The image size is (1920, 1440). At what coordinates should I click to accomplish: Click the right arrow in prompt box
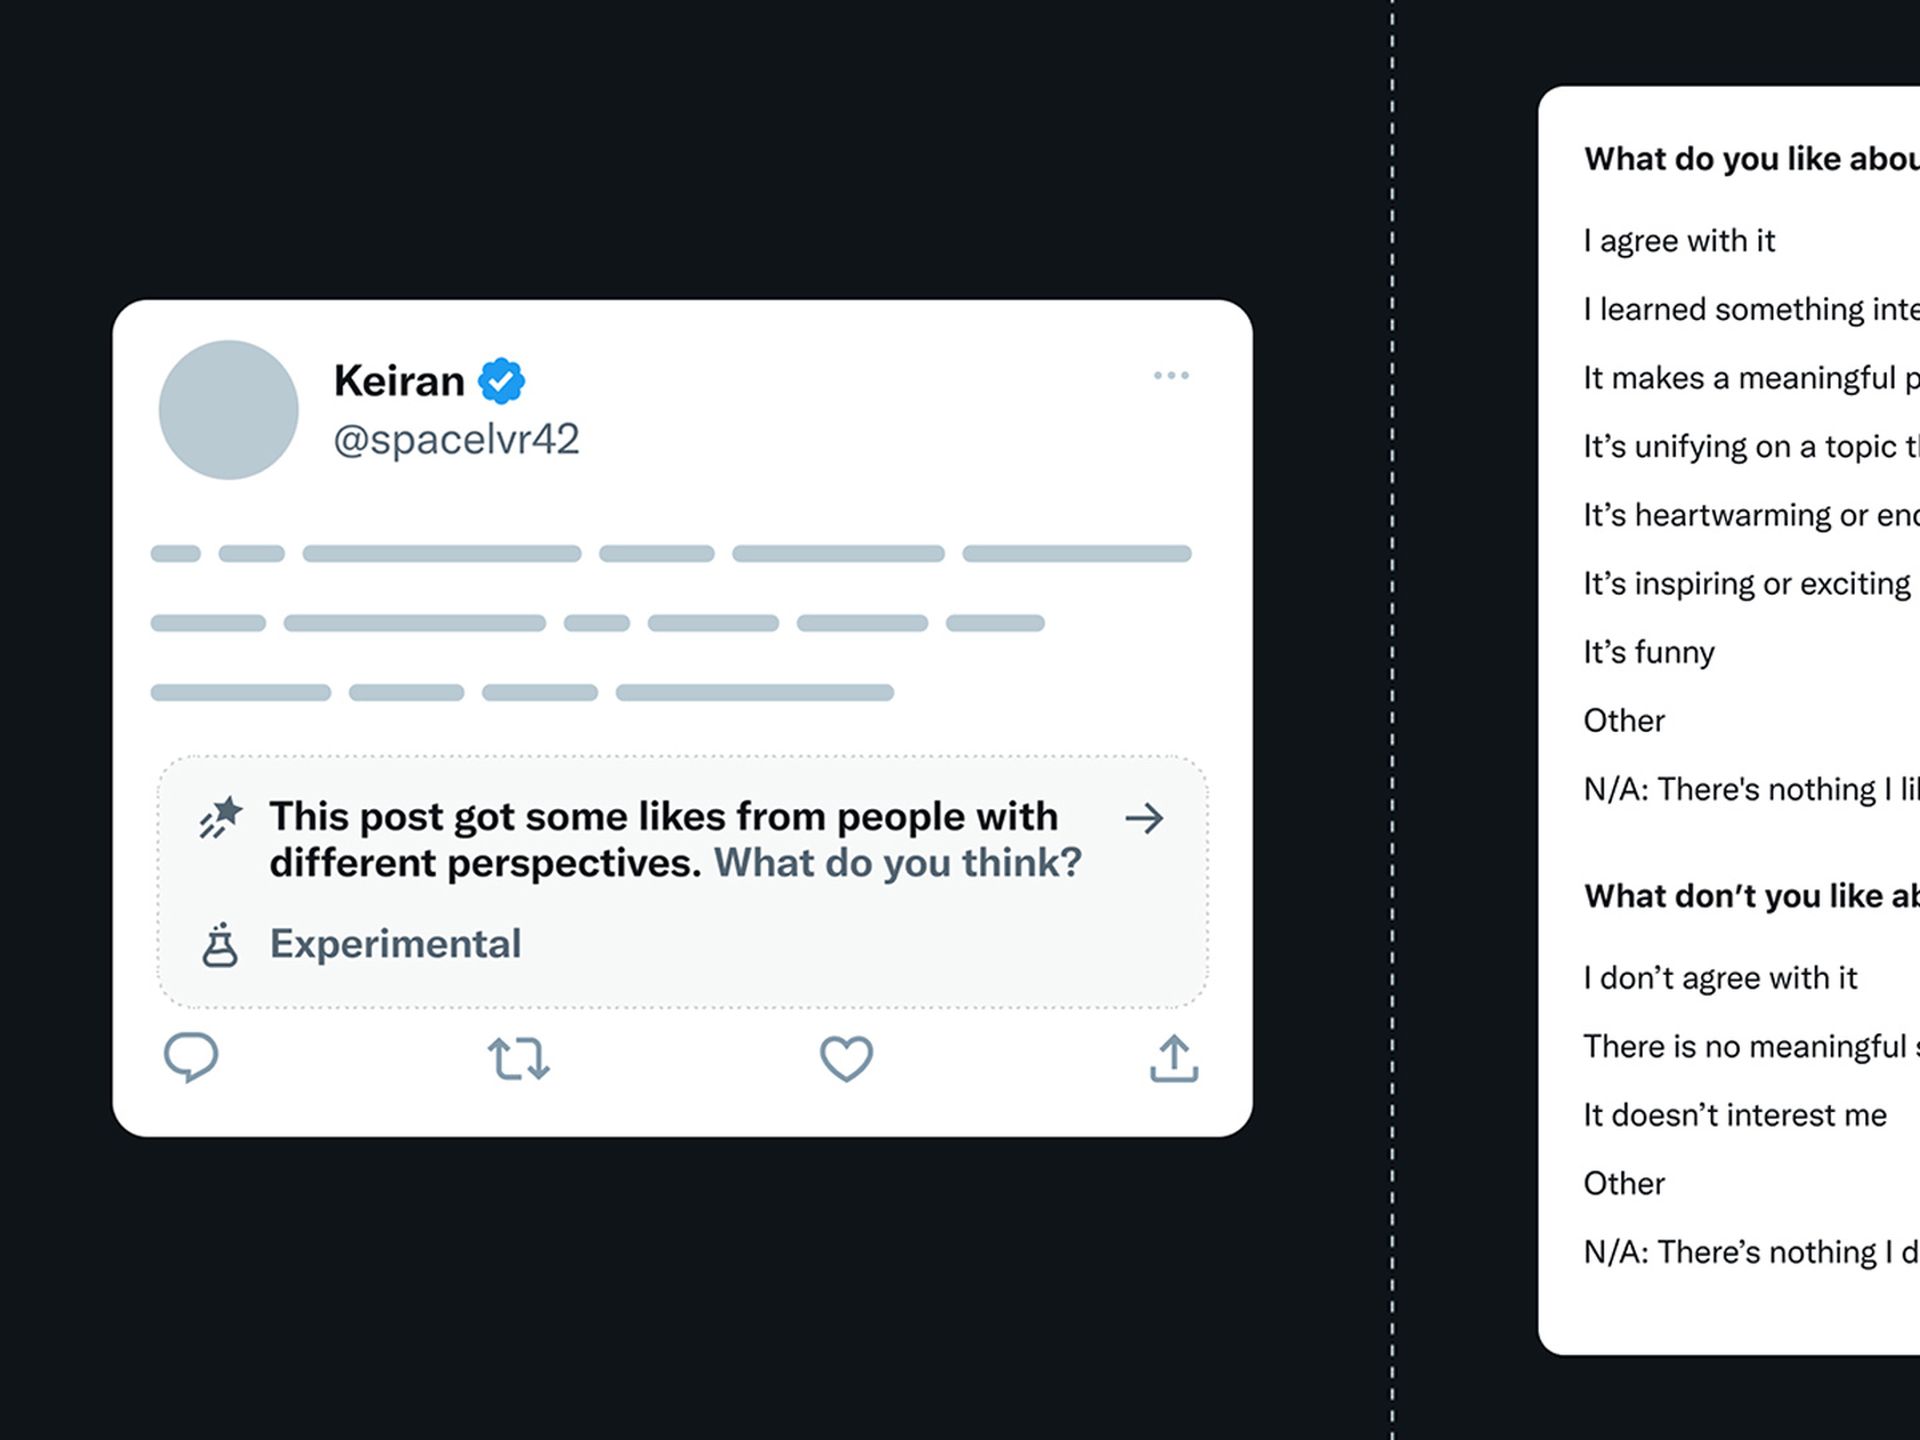[1144, 818]
